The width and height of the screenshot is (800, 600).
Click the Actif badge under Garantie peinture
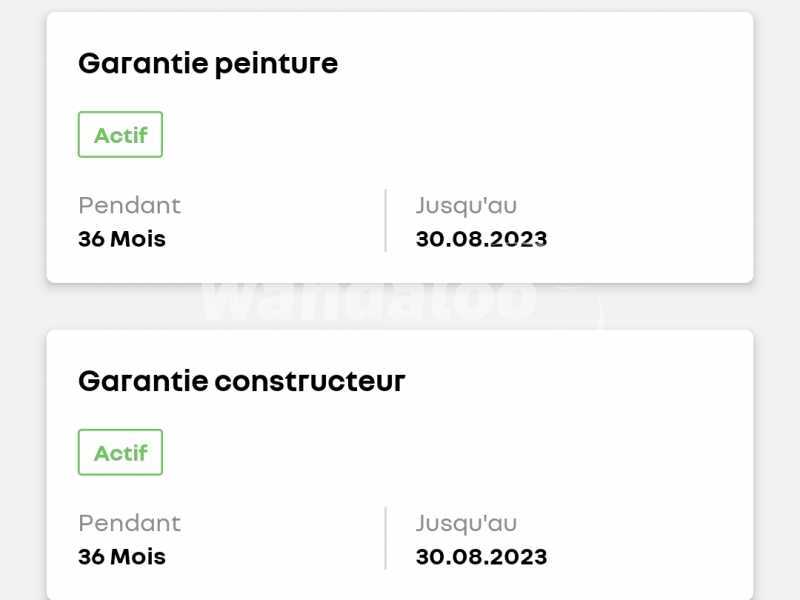[120, 135]
